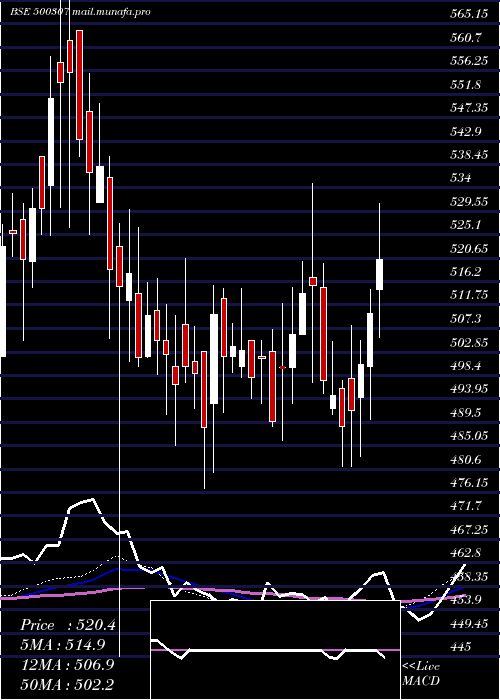Click the 5MA : 514.9 readout
Viewport: 500px width, 700px height.
pos(63,645)
